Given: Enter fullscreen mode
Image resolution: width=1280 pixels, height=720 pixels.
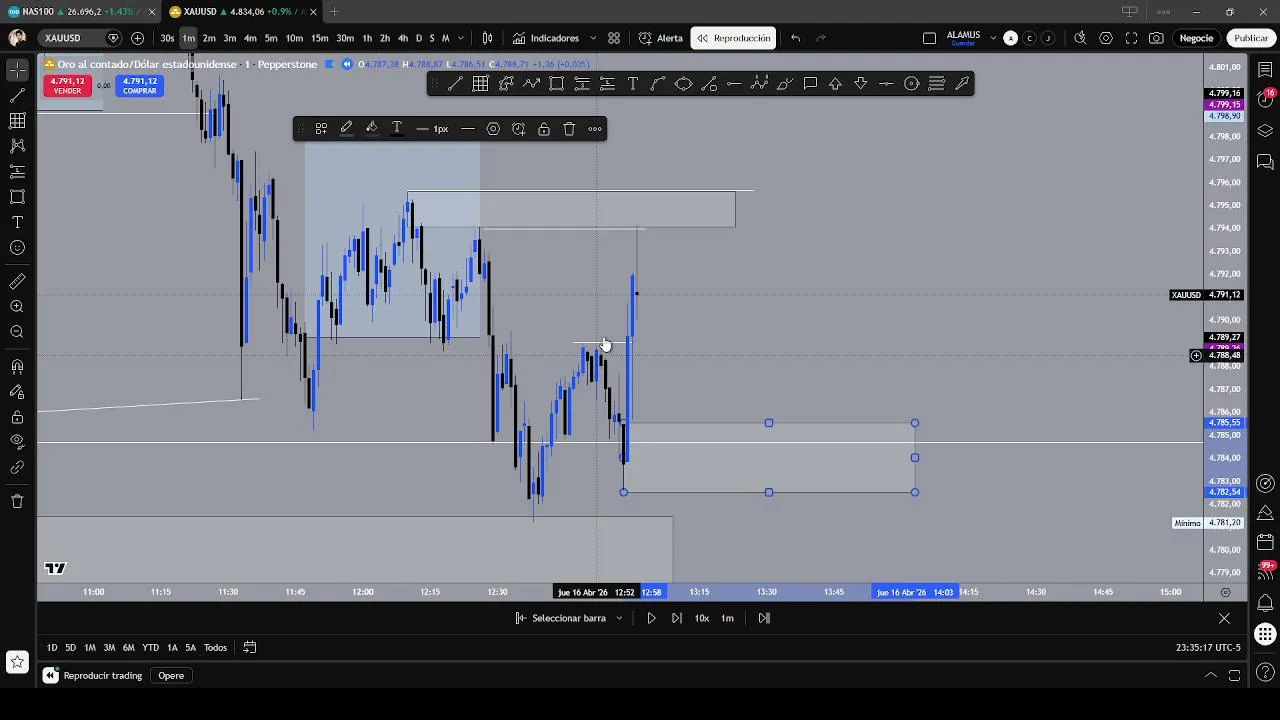Looking at the screenshot, I should 1131,38.
